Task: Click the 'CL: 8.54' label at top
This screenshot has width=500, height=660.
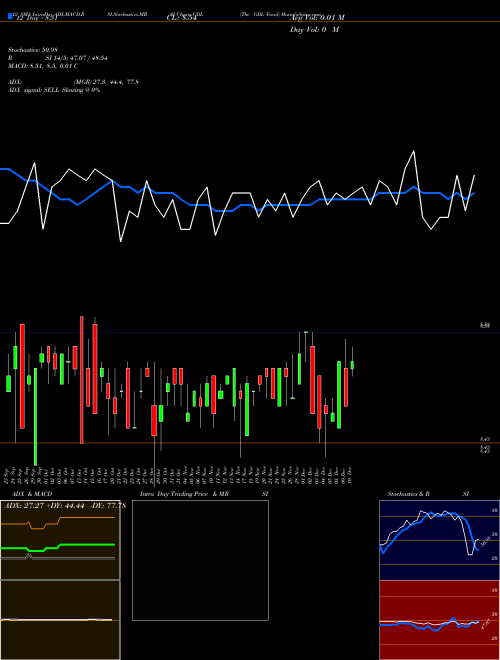Action: click(x=182, y=18)
